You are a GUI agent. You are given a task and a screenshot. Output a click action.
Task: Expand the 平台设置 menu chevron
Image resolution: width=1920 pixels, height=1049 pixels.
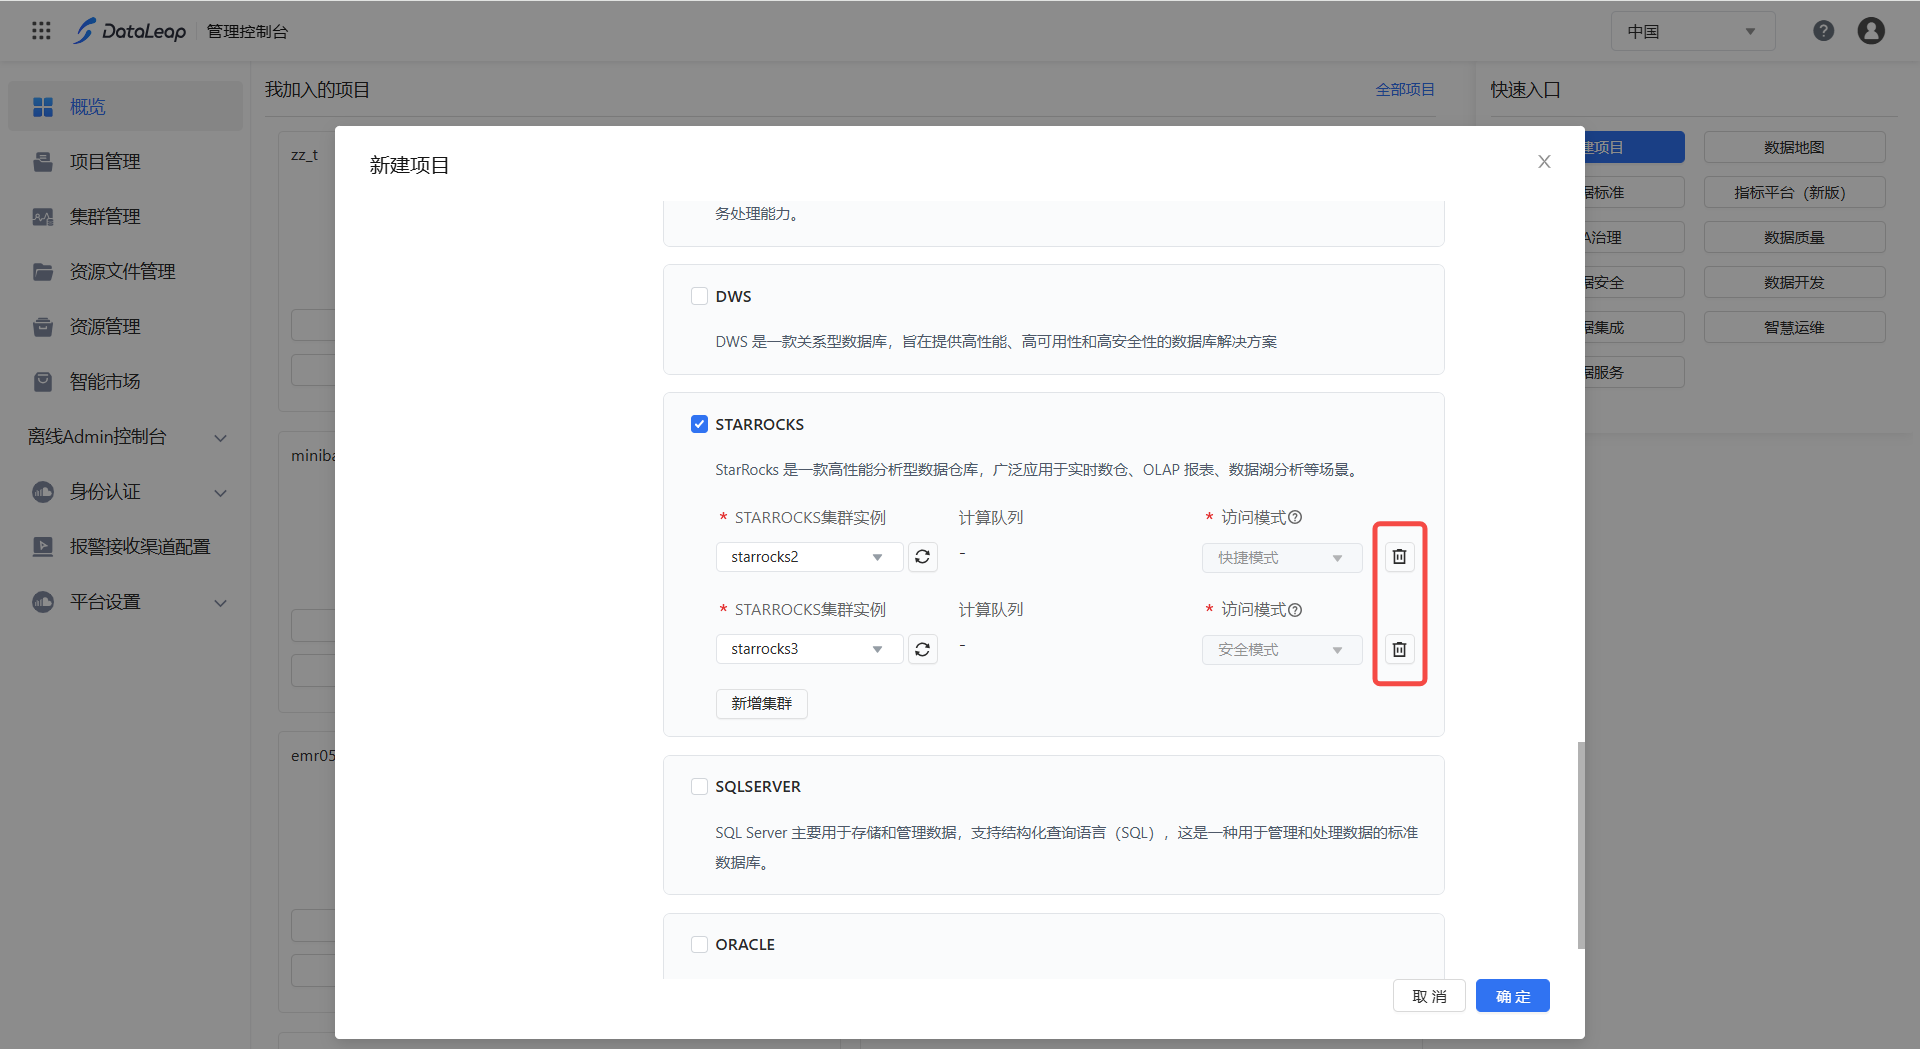click(x=221, y=603)
